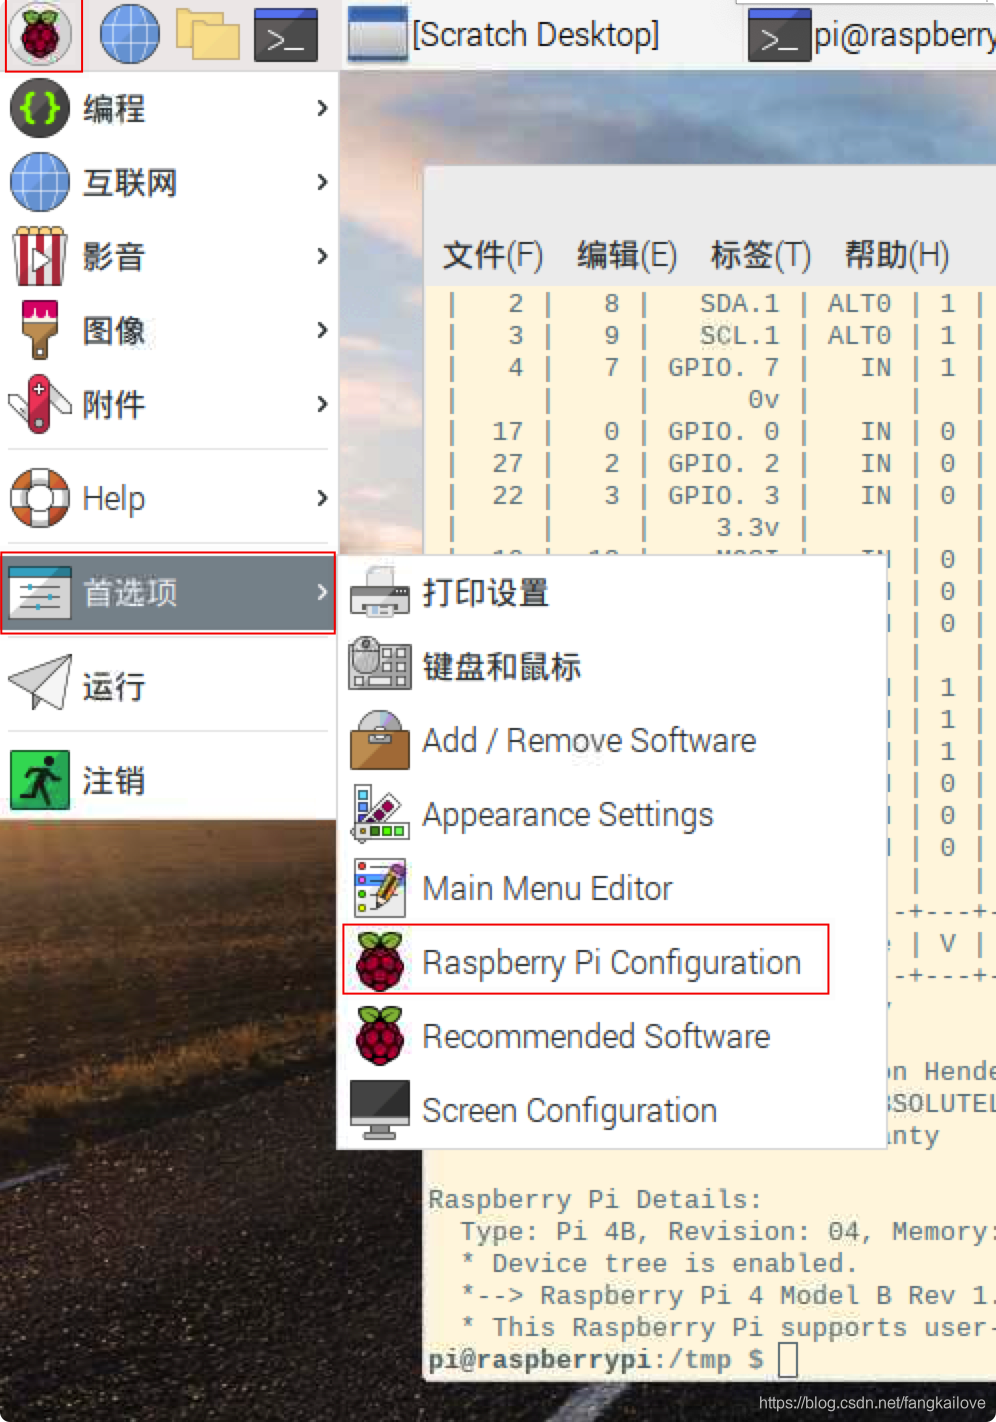Click terminal prompt pi@raspberrypi:/tmp $
The height and width of the screenshot is (1422, 996).
click(596, 1359)
